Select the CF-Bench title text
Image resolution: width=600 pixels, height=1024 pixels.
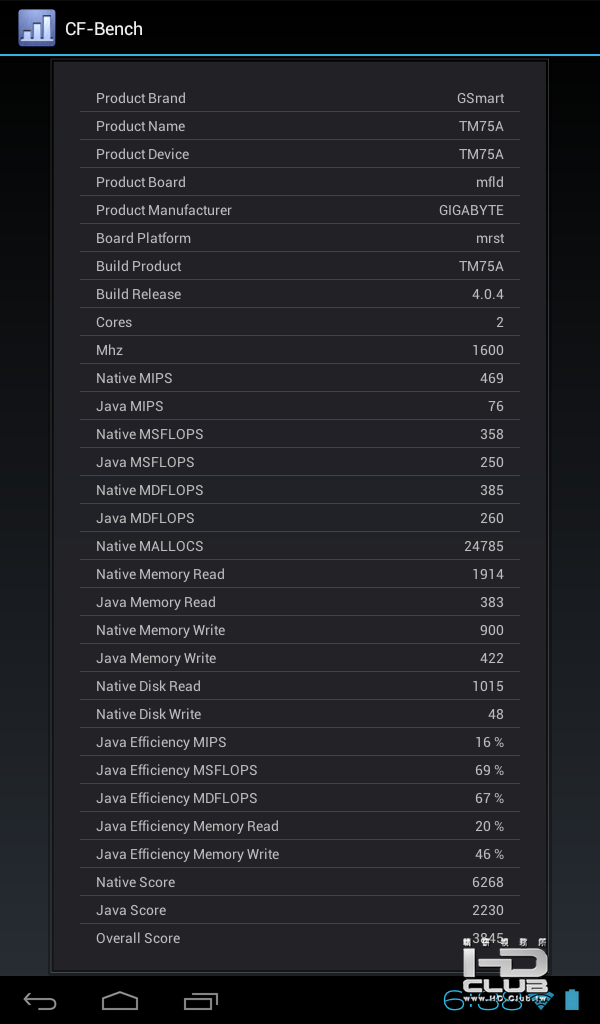point(104,29)
